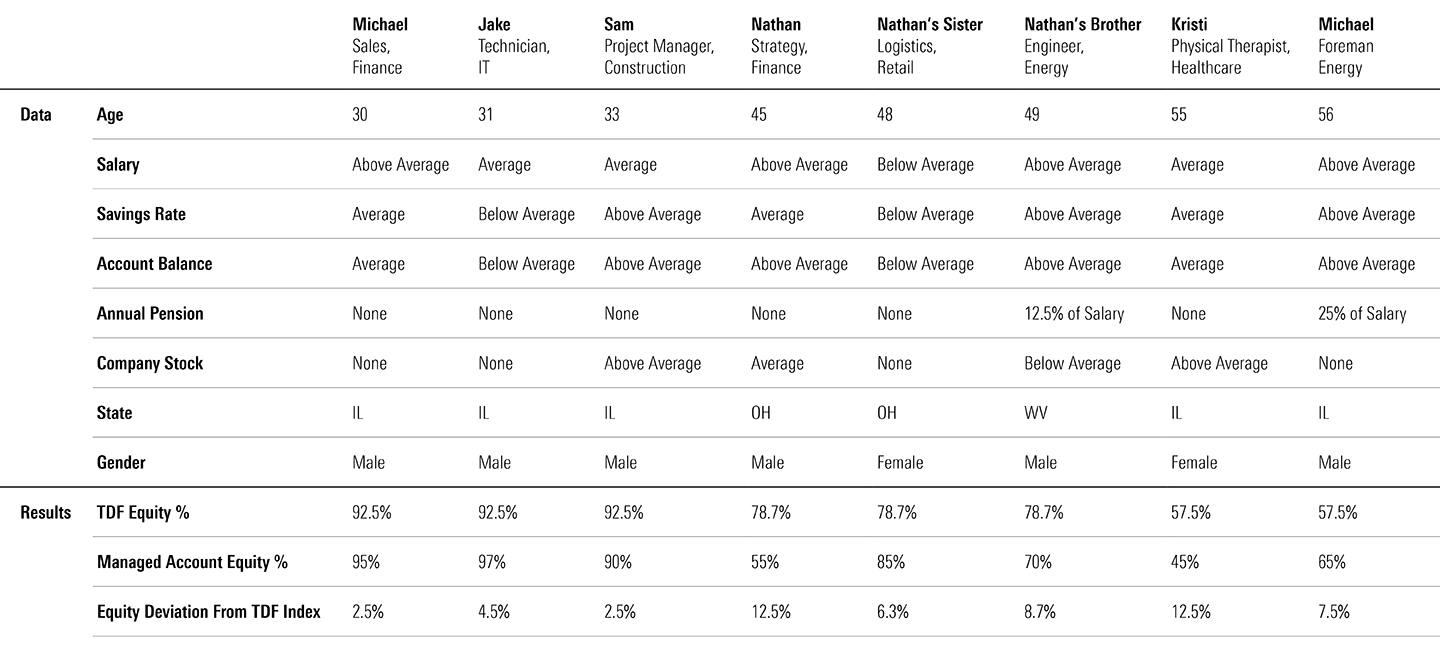
Task: Select the Company Stock row label
Action: tap(150, 363)
